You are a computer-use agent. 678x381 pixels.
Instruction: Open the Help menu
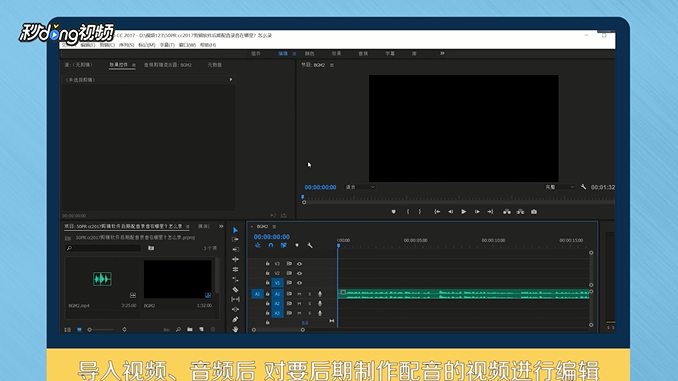(x=208, y=45)
